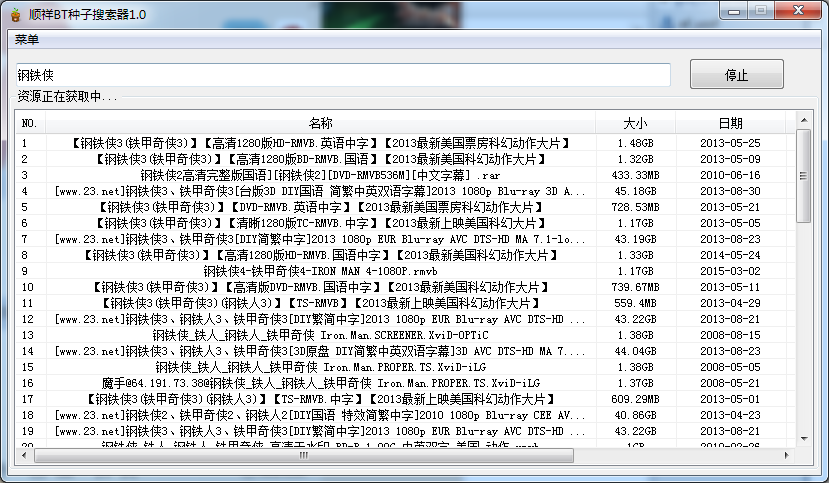Minimize the 顺祥BT种子搜索器 window
Screen dimensions: 829x483
click(733, 11)
